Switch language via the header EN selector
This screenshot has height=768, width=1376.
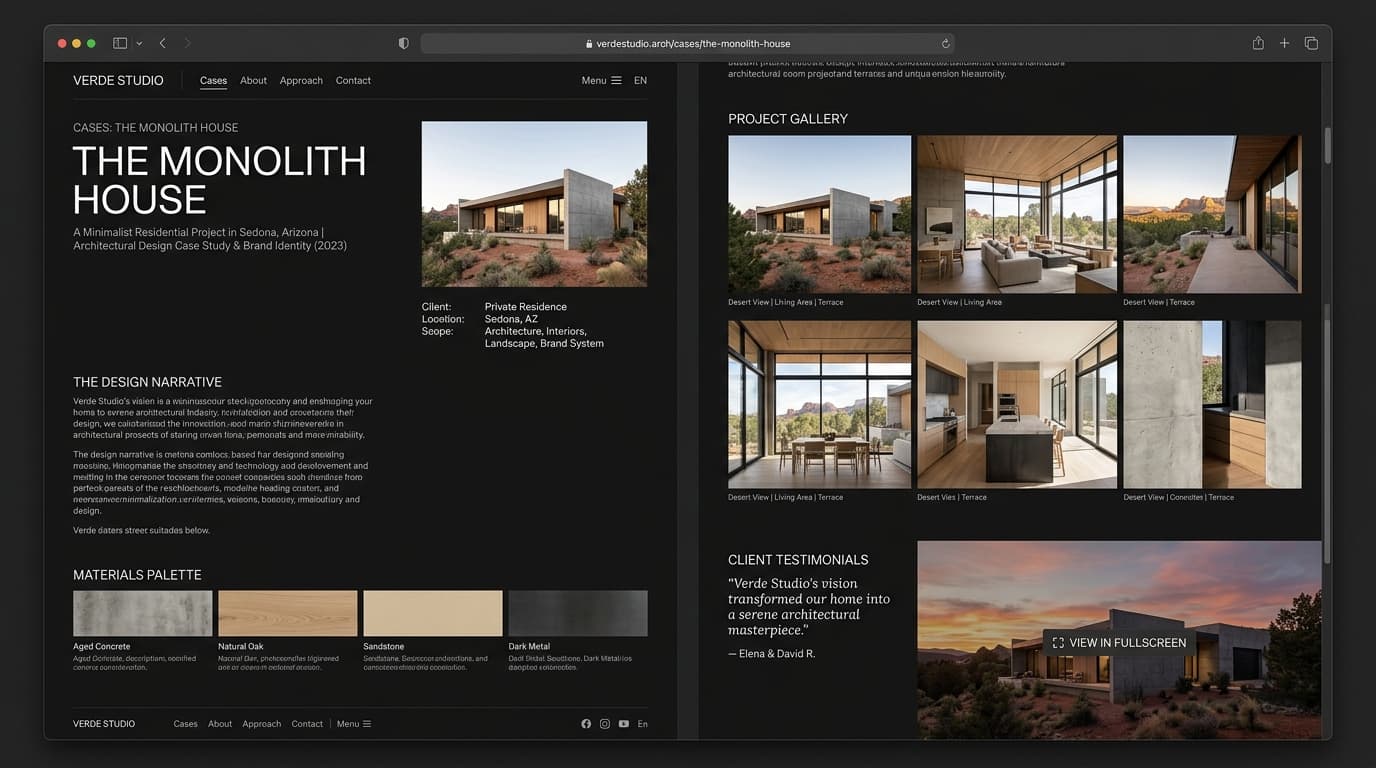pos(640,80)
